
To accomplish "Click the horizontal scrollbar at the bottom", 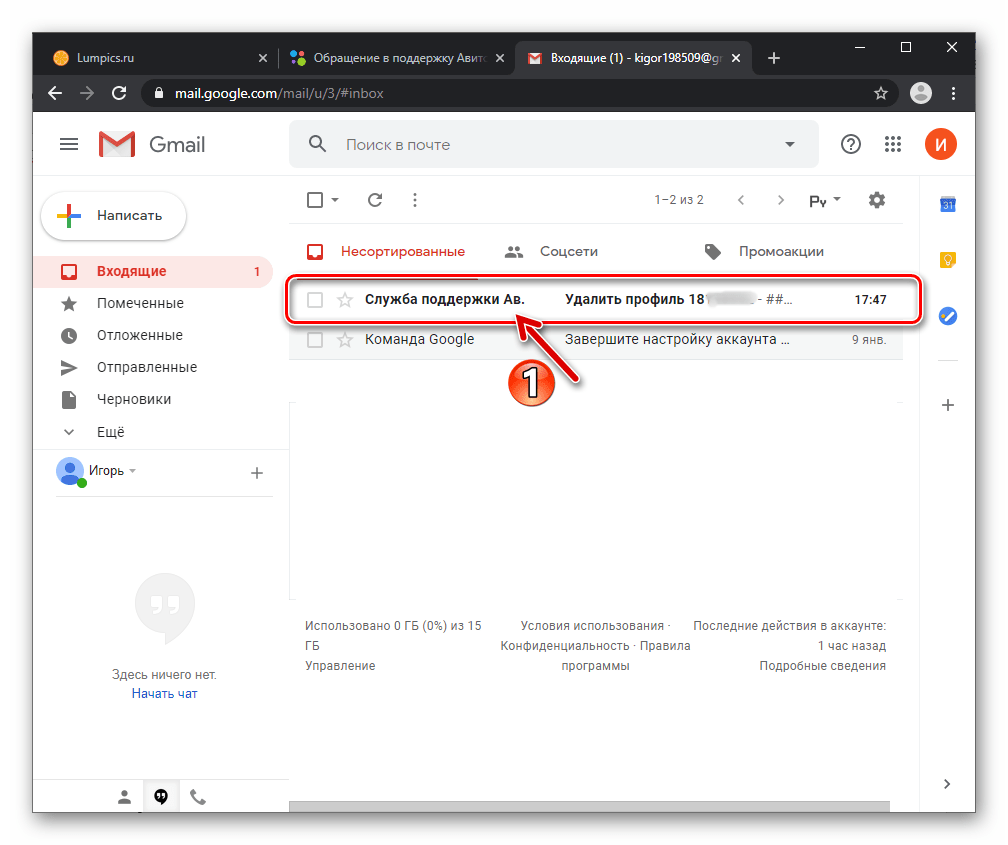I will (589, 807).
